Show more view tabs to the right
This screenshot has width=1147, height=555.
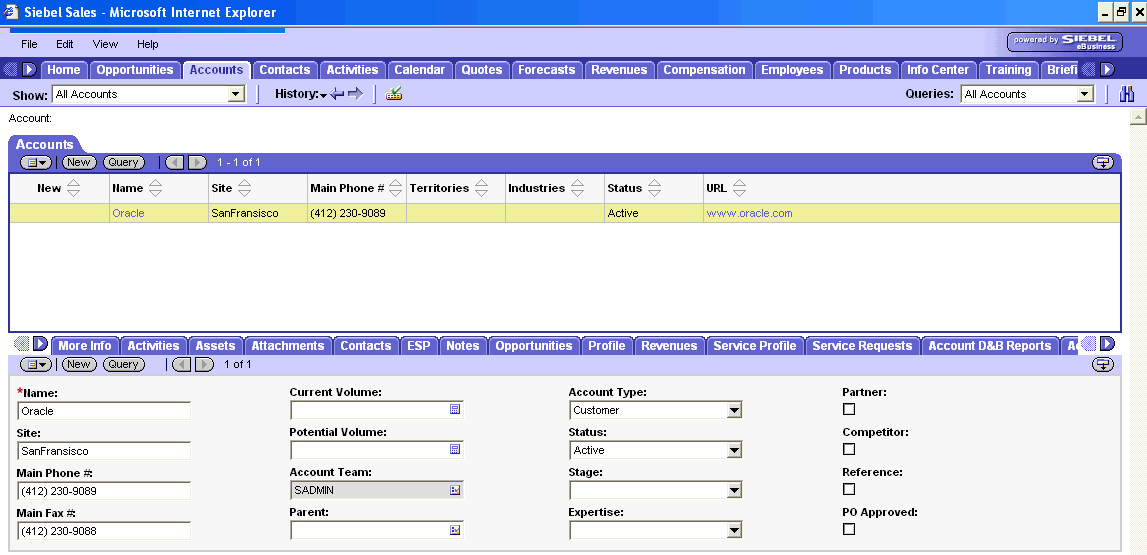(x=1107, y=344)
